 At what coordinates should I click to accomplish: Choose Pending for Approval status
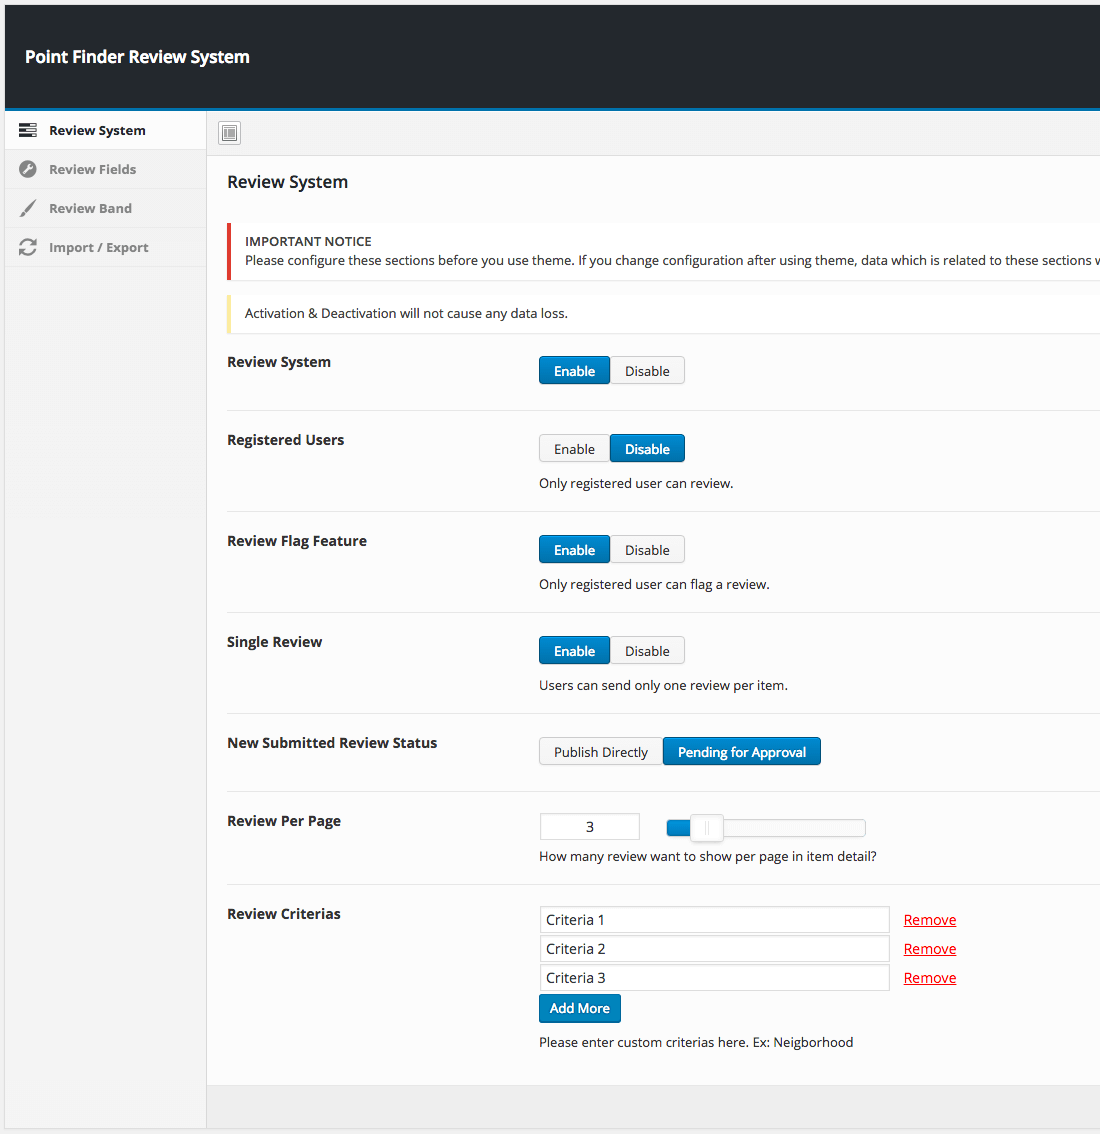[x=741, y=752]
